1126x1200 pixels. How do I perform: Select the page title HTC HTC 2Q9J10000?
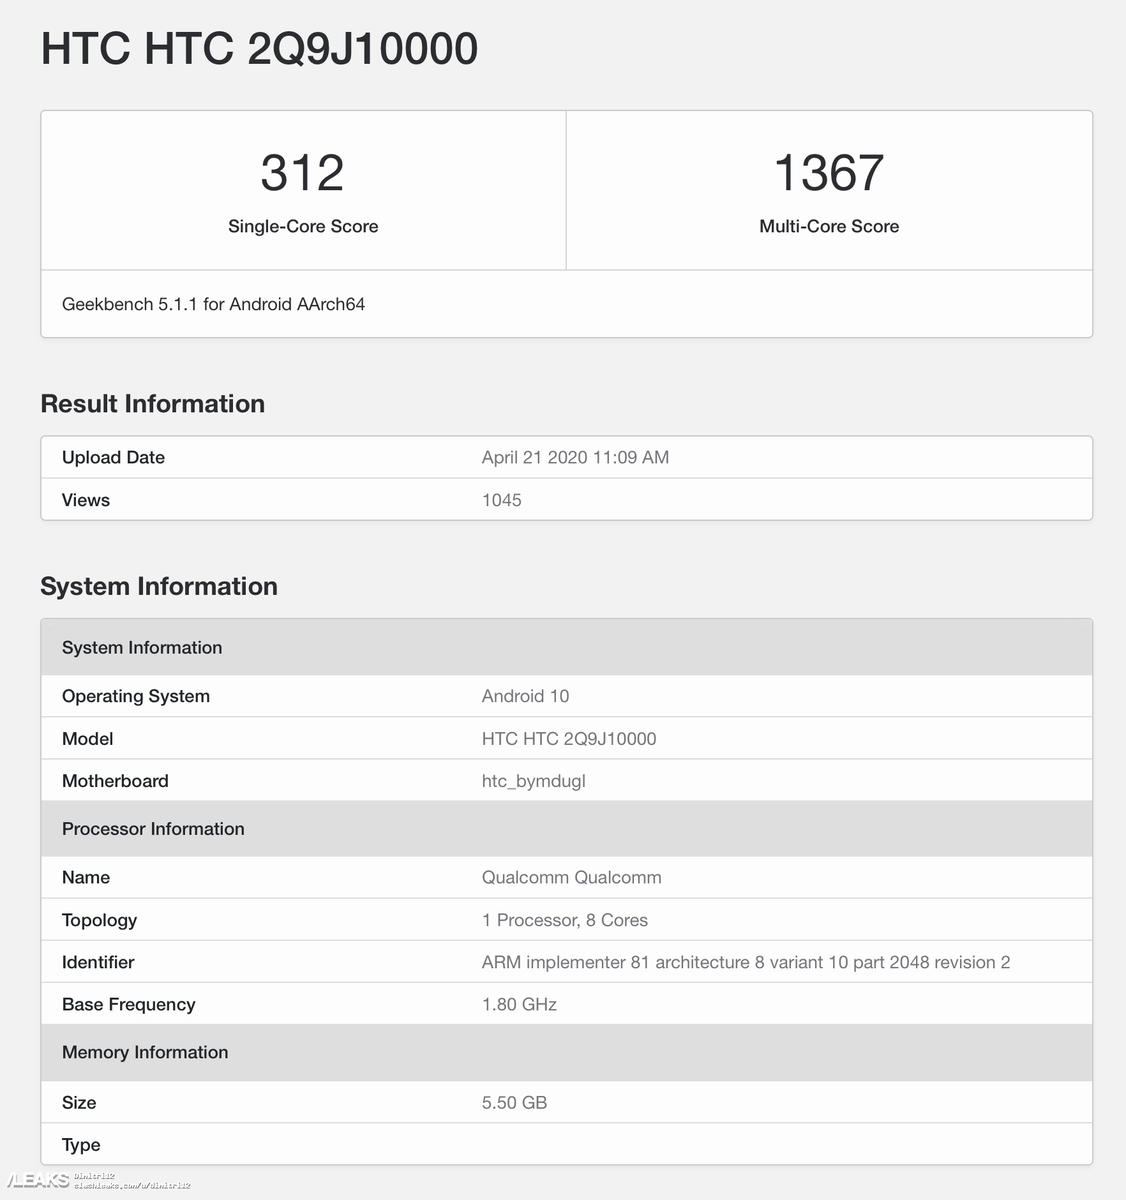click(259, 49)
